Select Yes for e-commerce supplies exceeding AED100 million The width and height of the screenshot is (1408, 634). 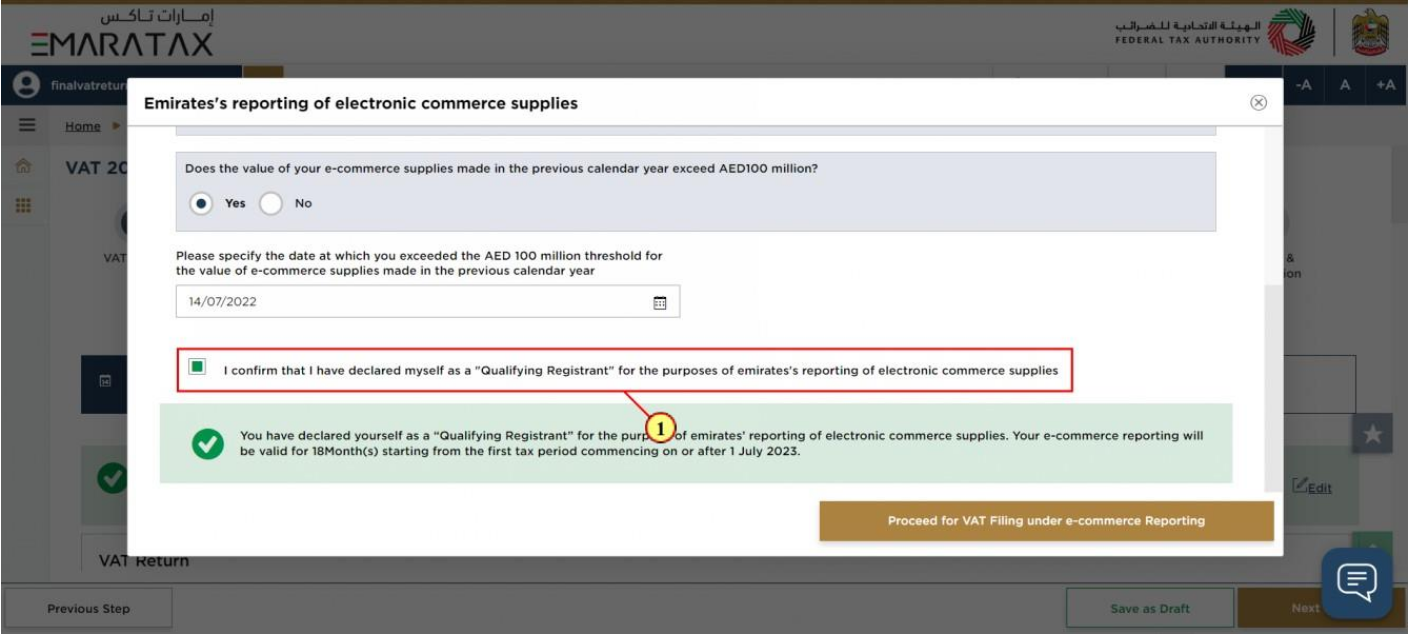(x=202, y=203)
